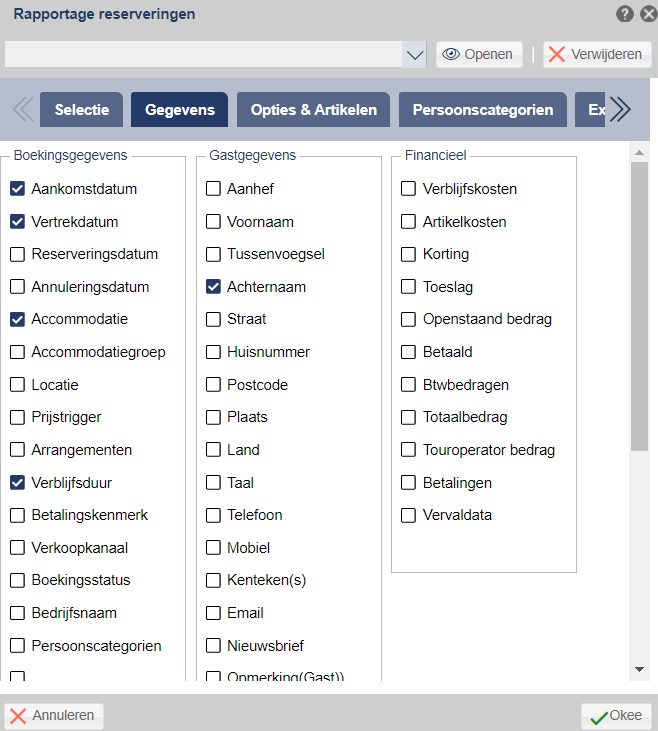Click the red X Annuleren icon
658x731 pixels.
(x=18, y=716)
